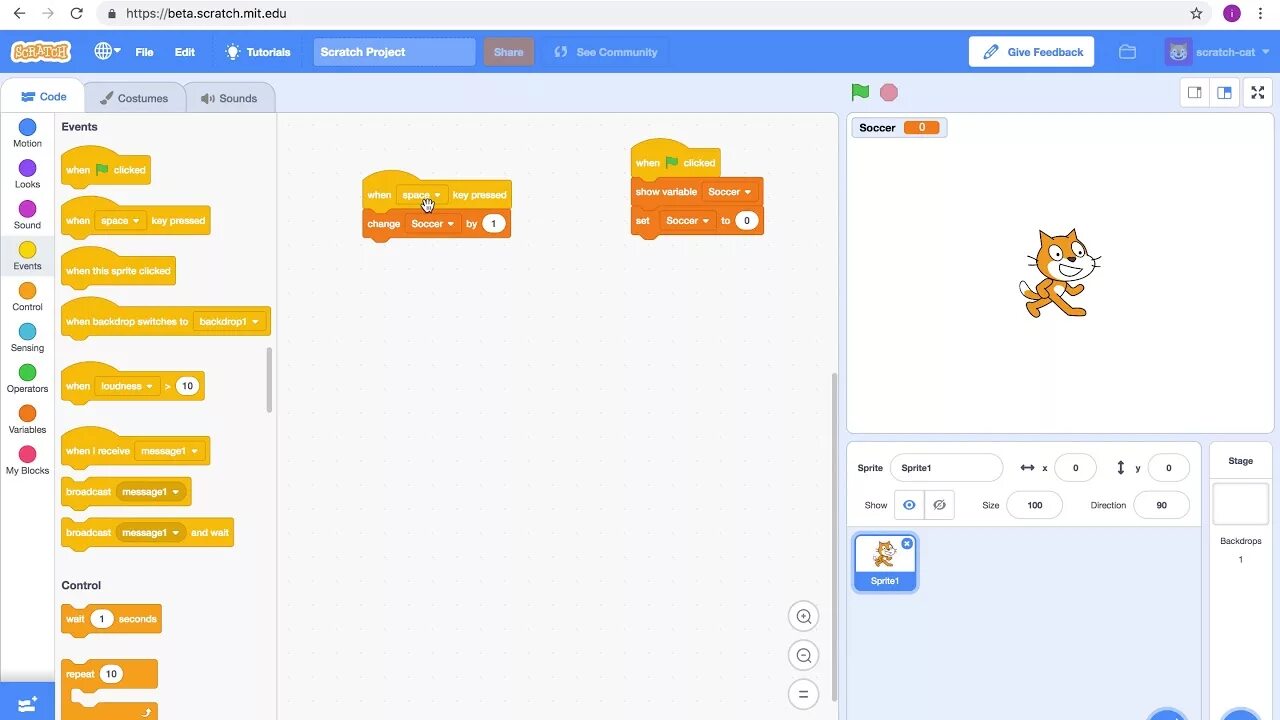Select the Variables category circle

pos(27,414)
